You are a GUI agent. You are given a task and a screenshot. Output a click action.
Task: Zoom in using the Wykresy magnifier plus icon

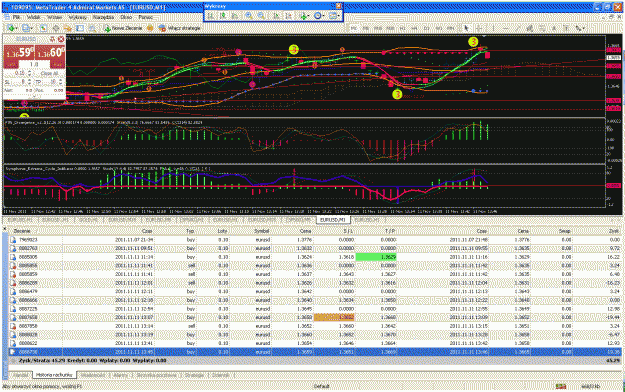click(248, 16)
